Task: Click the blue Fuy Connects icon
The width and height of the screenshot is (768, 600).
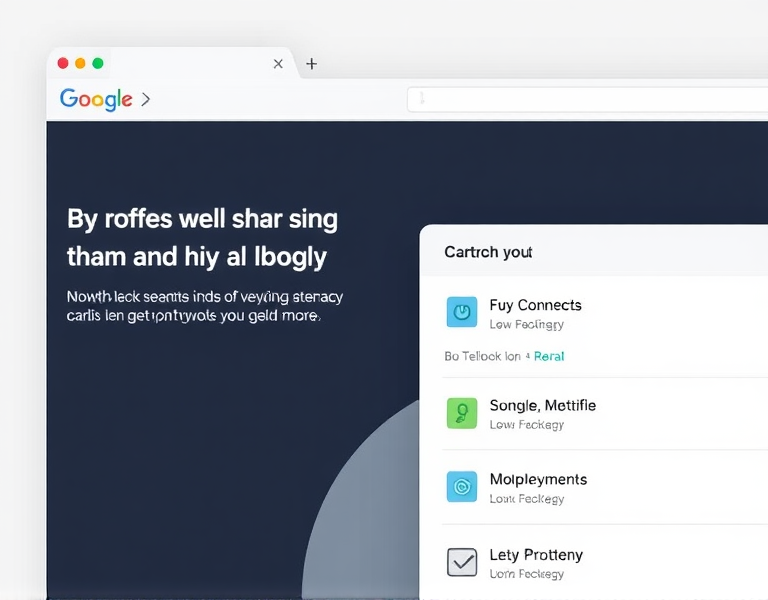Action: click(x=462, y=312)
